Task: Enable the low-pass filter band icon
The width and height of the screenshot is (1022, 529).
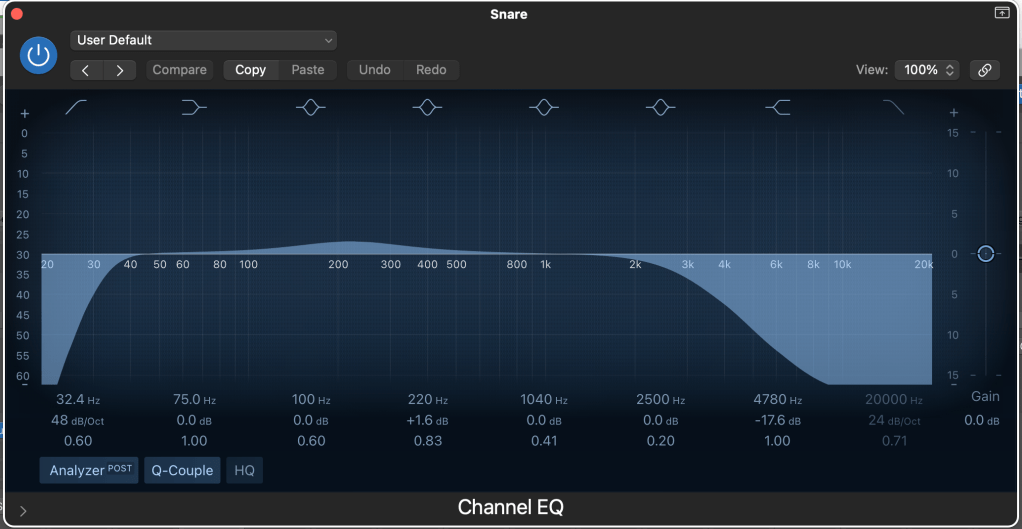Action: 893,108
